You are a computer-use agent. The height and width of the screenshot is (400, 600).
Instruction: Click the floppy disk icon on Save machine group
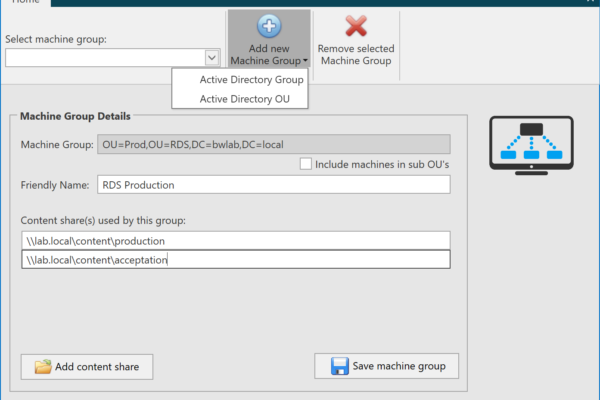point(340,366)
